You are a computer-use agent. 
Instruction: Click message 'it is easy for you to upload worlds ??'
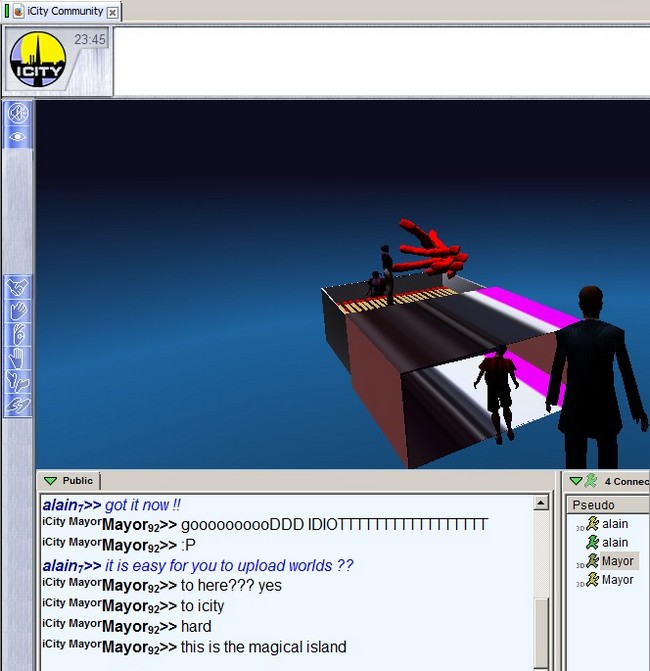(x=229, y=566)
